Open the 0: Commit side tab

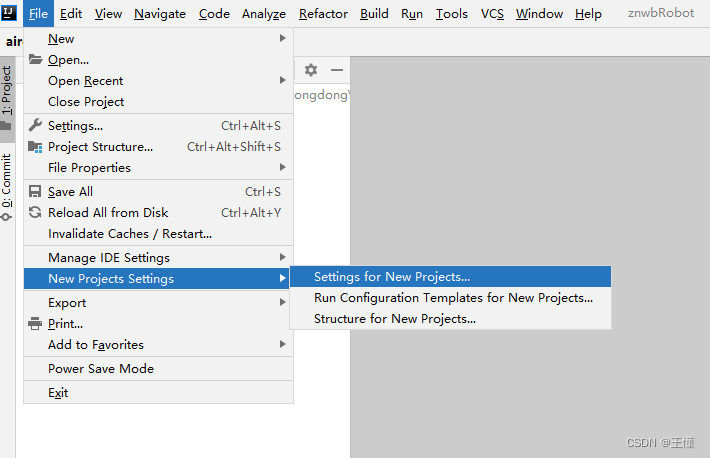point(7,187)
